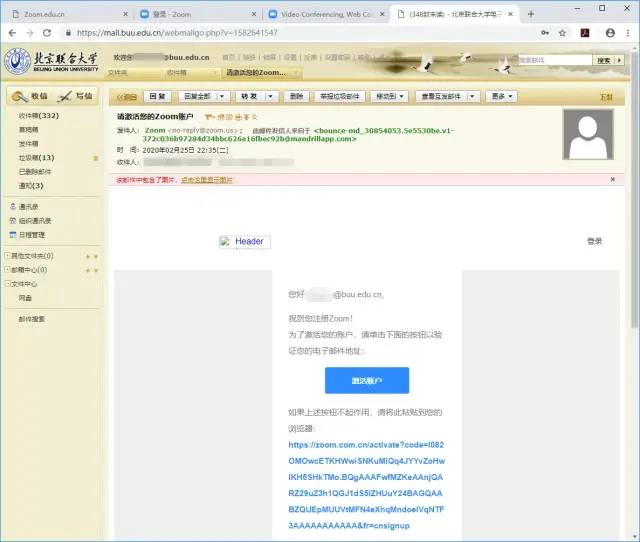Collapse the 文件中心 tree node

point(8,284)
